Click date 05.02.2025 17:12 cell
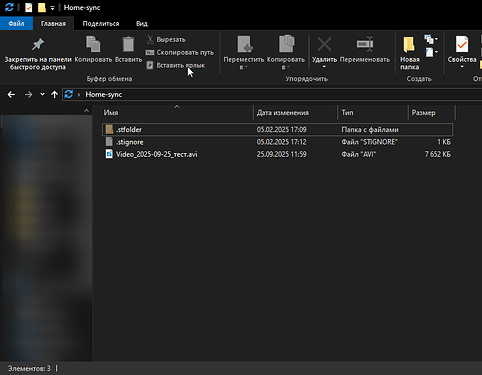The width and height of the screenshot is (482, 375). click(282, 142)
